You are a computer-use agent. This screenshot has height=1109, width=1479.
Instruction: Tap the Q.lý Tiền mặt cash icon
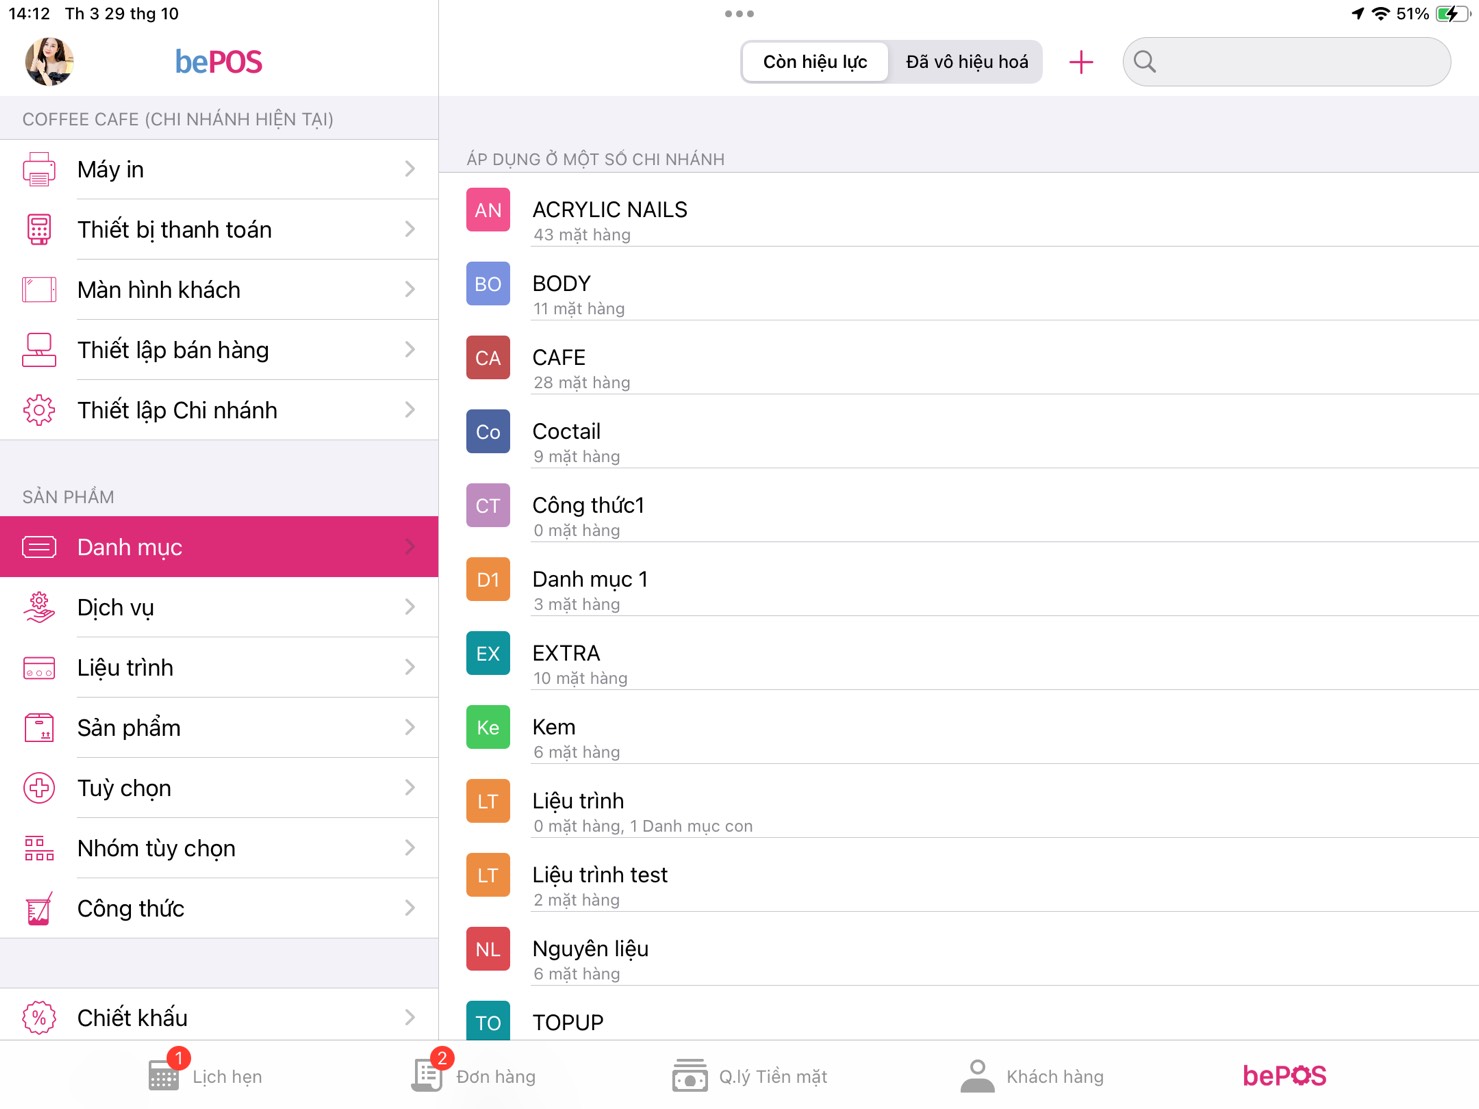[x=690, y=1075]
